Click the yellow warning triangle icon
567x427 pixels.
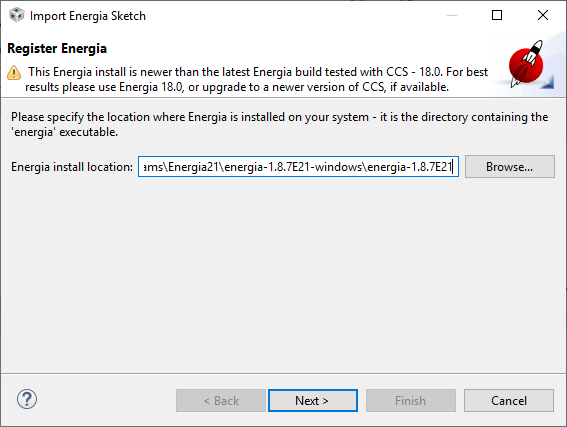pos(14,73)
